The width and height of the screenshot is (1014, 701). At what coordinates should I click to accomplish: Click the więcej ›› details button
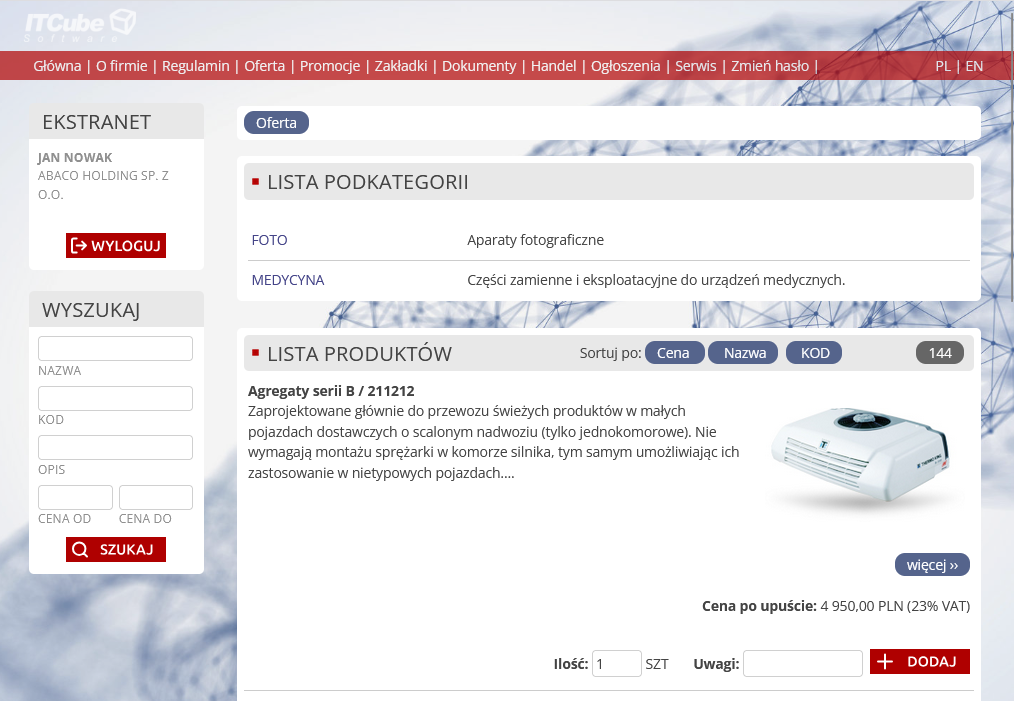(x=932, y=565)
